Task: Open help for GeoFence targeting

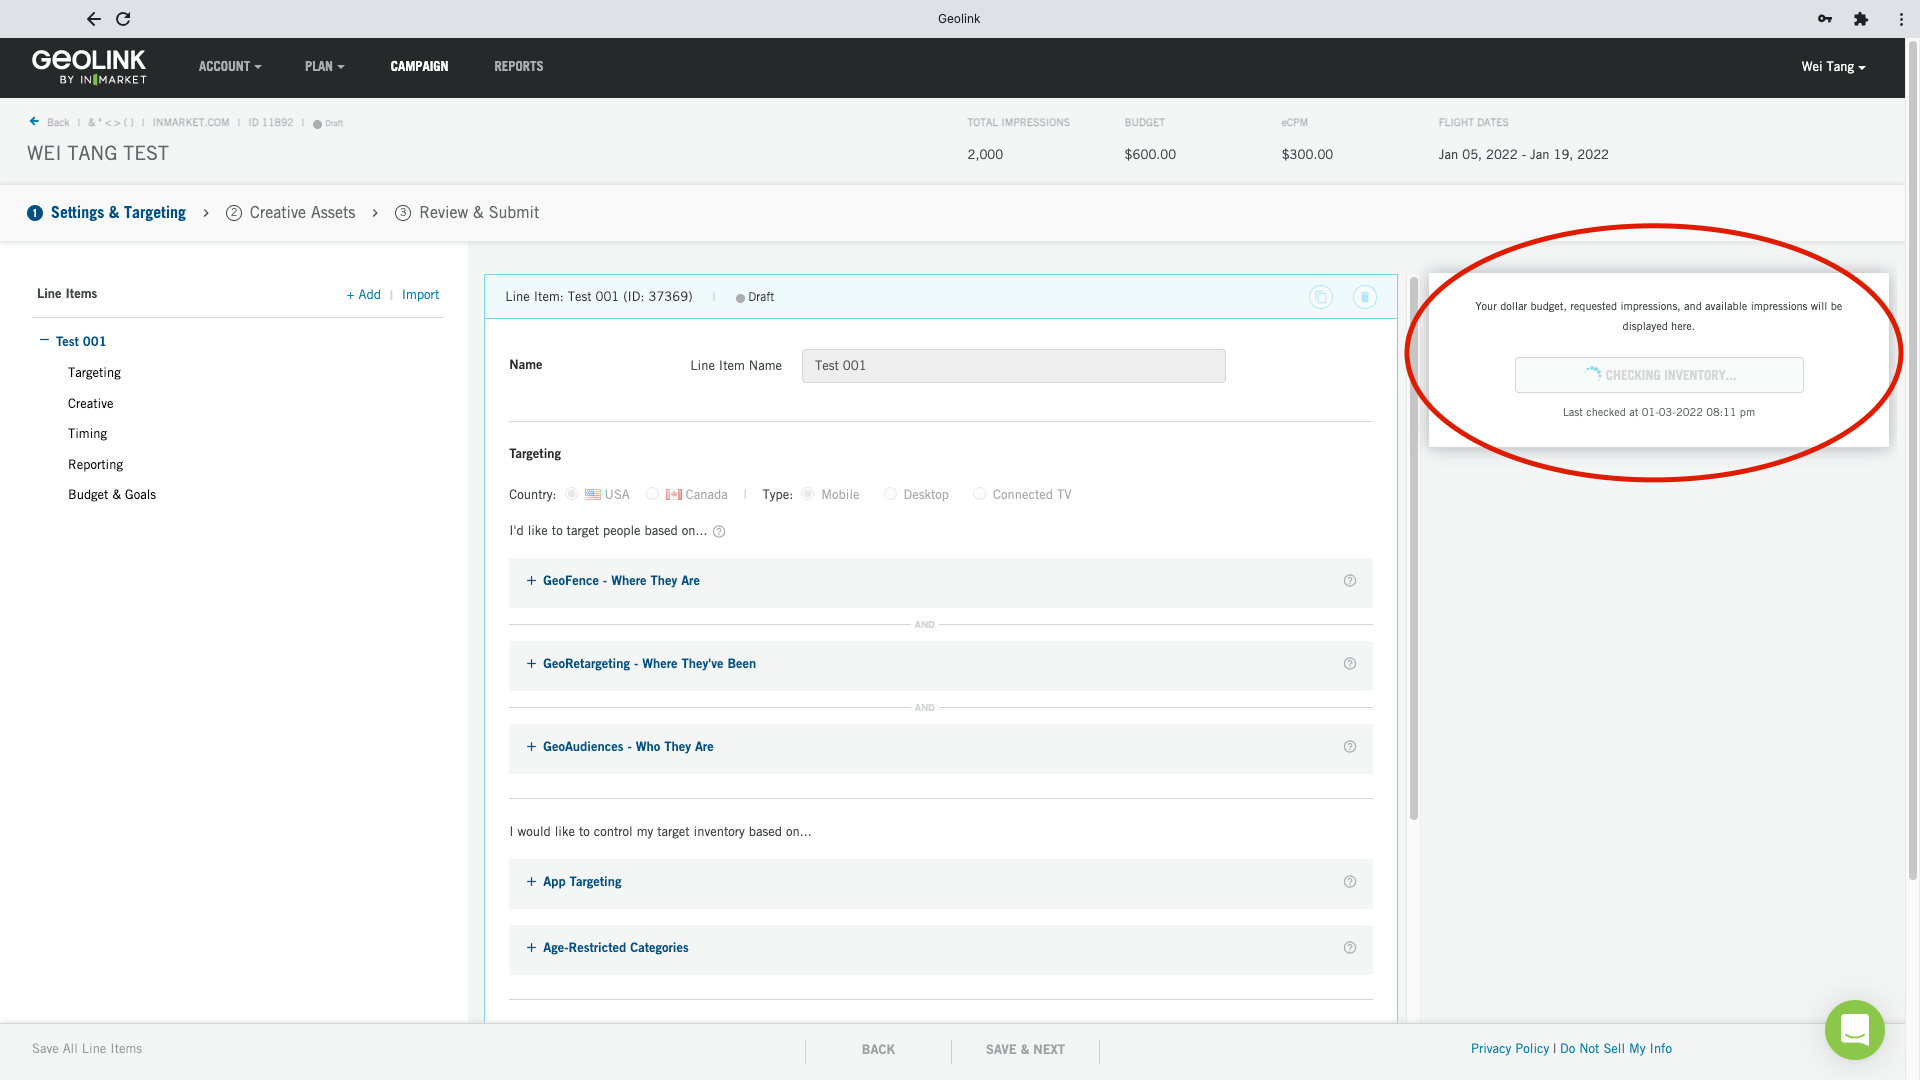Action: pyautogui.click(x=1350, y=581)
